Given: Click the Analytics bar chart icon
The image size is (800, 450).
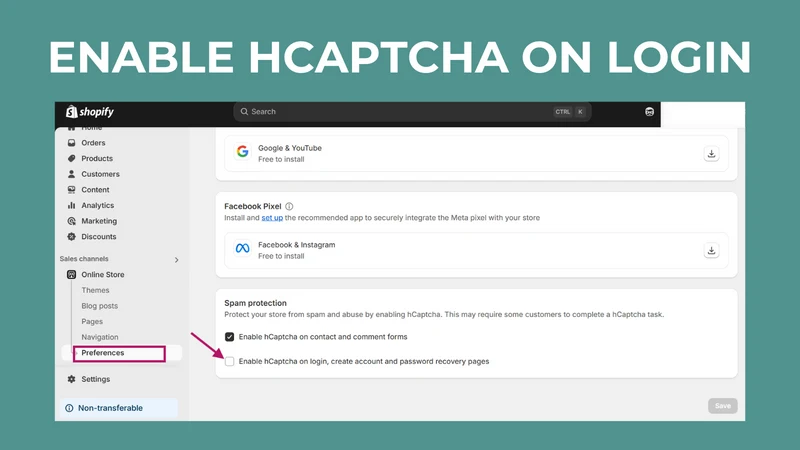Looking at the screenshot, I should click(x=71, y=205).
